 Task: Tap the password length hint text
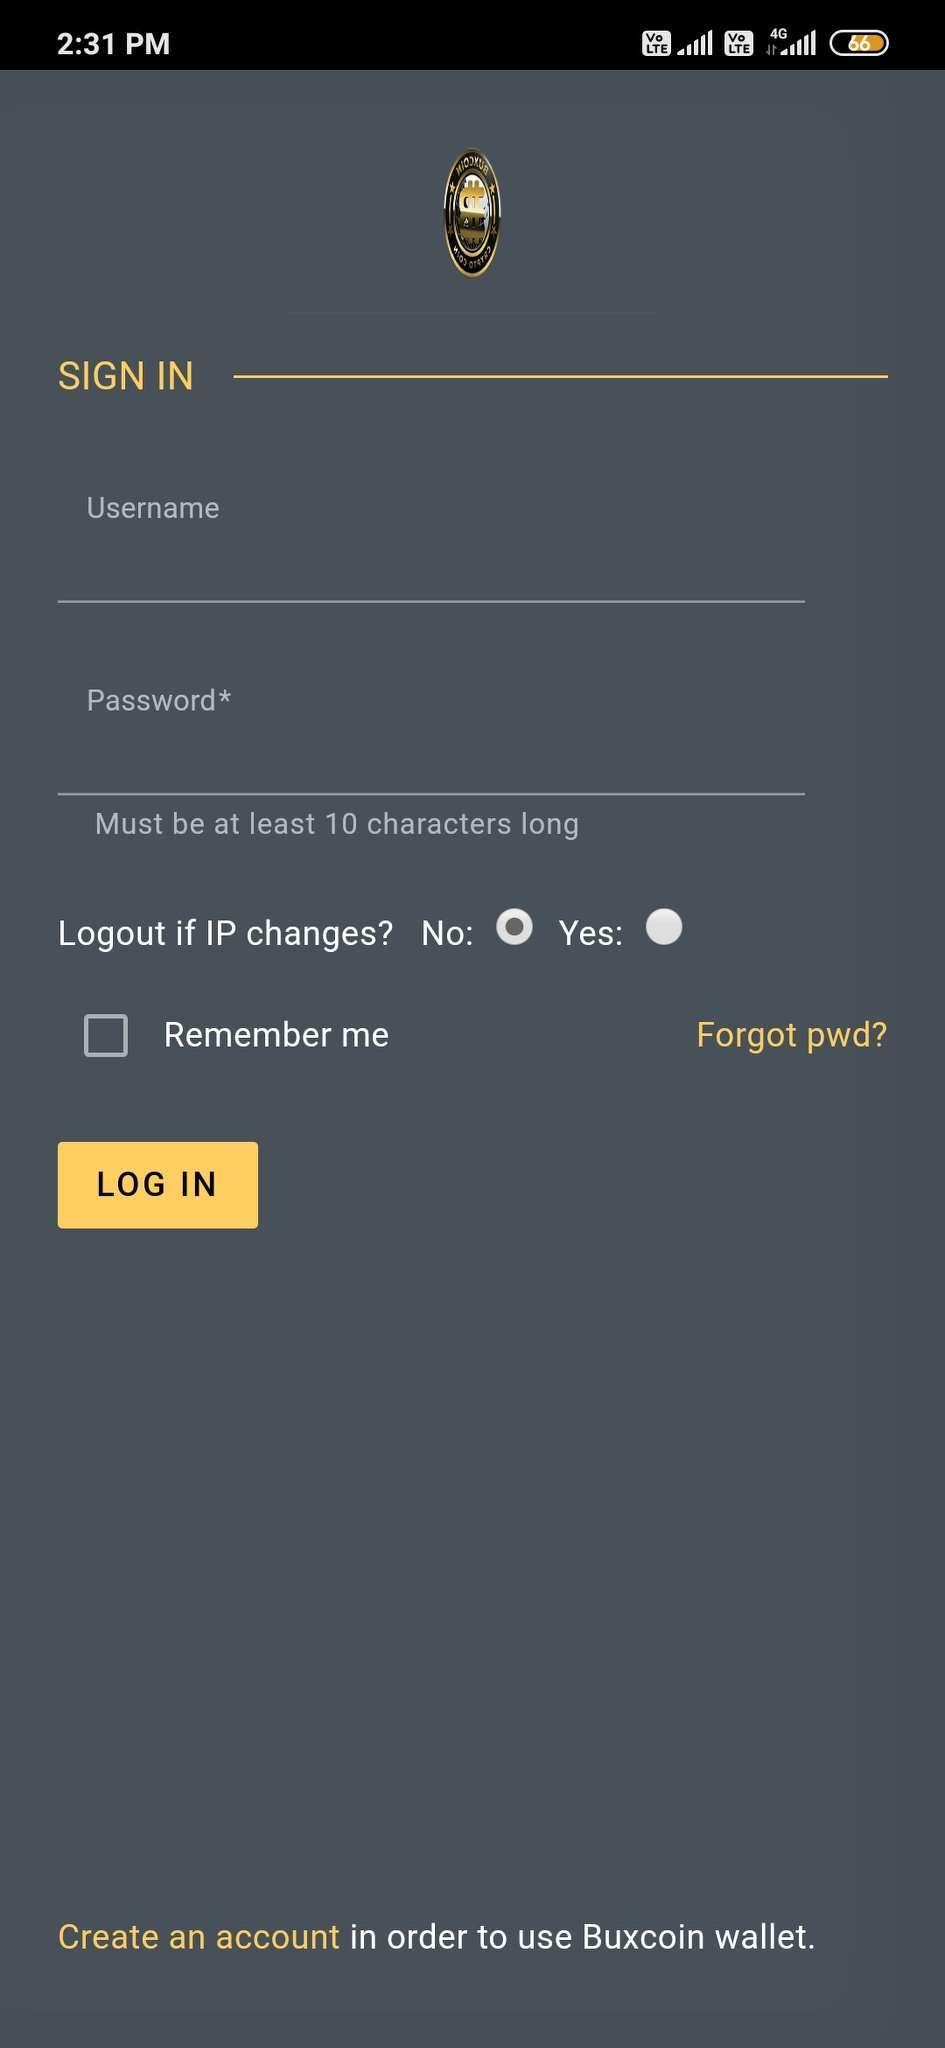click(337, 824)
